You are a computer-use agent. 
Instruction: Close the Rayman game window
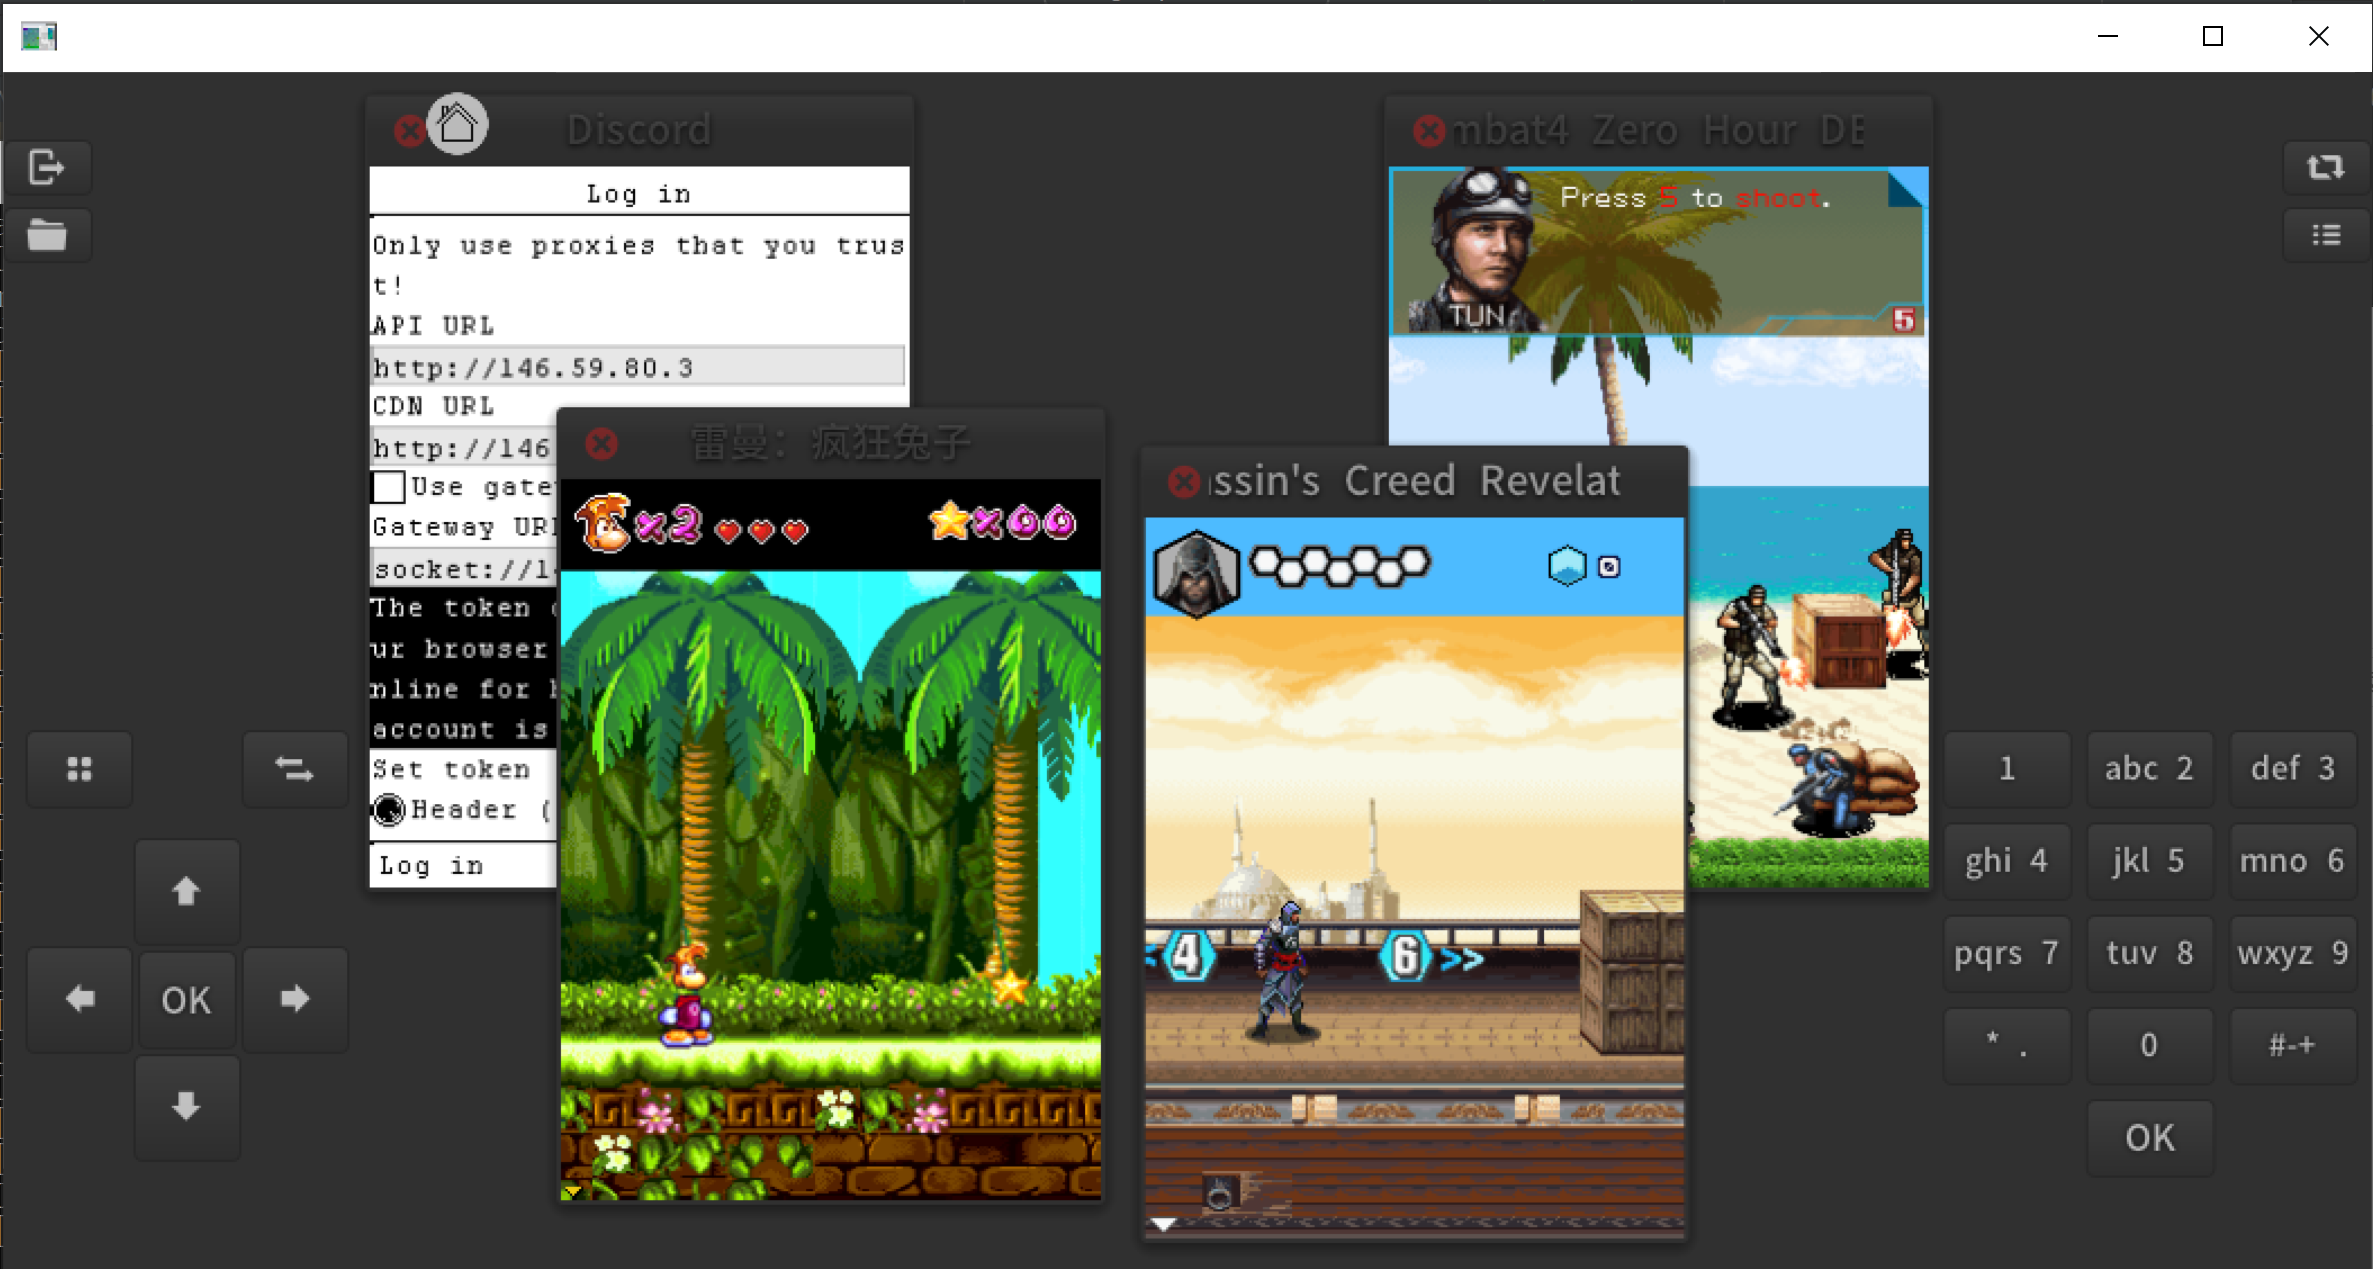click(601, 443)
